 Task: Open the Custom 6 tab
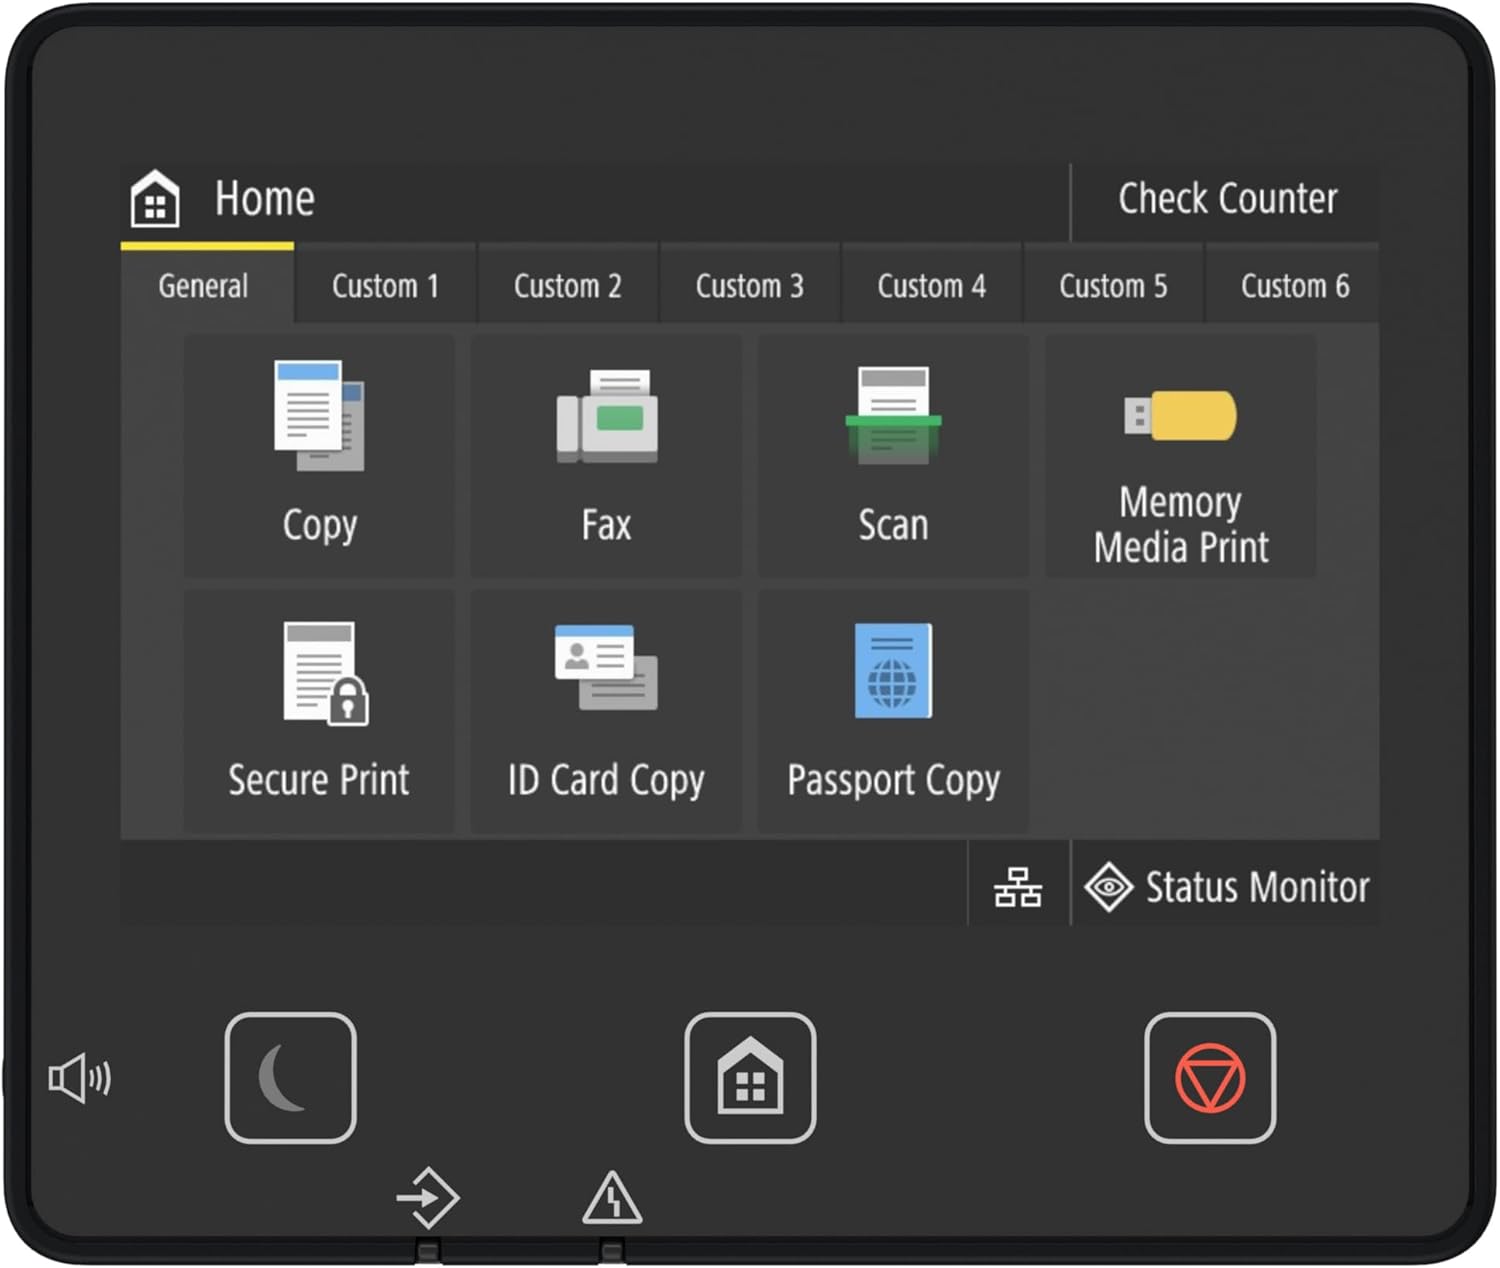click(x=1294, y=286)
